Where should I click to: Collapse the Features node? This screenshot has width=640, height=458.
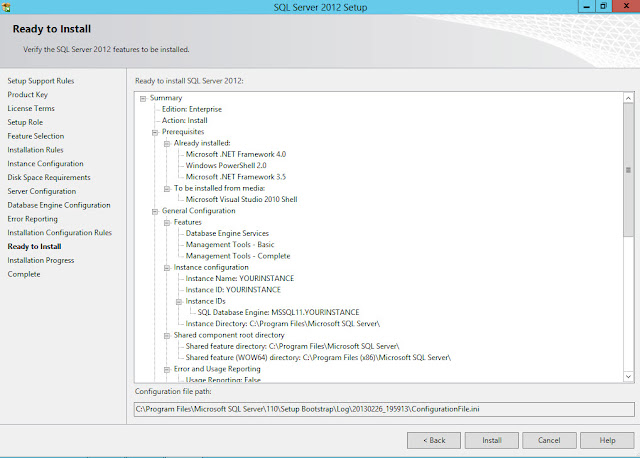coord(167,222)
